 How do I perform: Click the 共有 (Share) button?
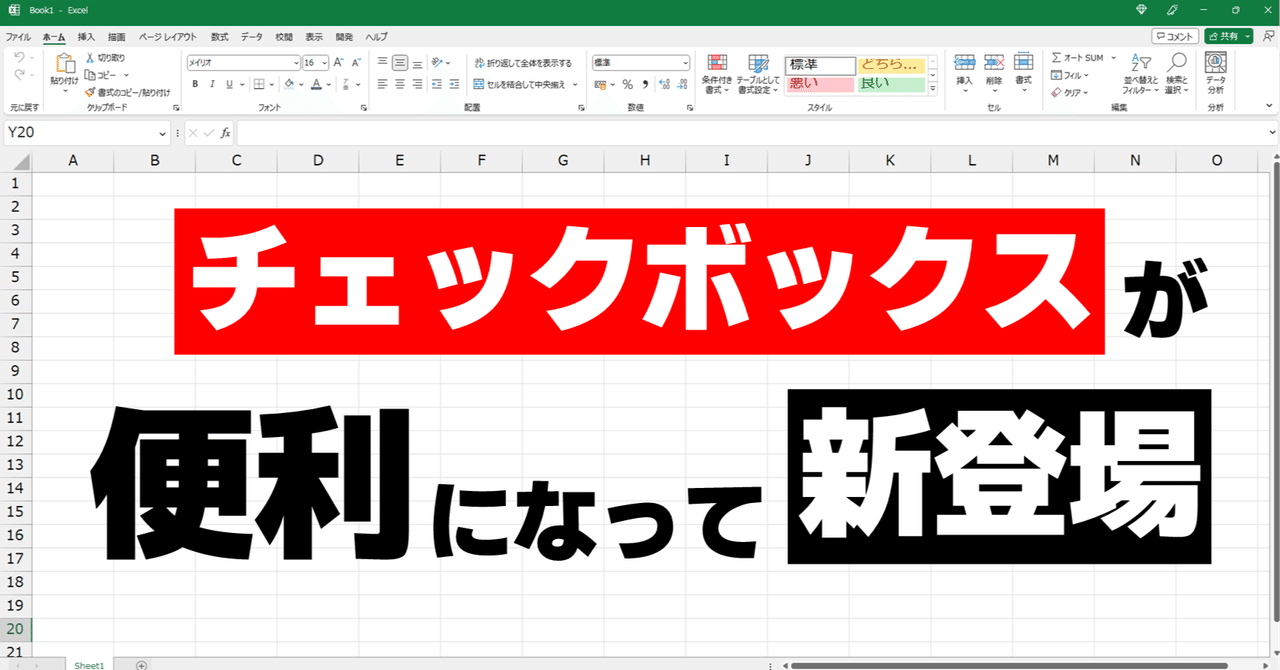1228,35
